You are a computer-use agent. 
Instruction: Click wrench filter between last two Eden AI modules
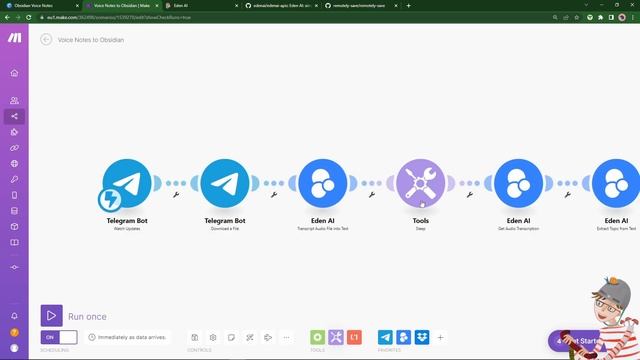567,195
